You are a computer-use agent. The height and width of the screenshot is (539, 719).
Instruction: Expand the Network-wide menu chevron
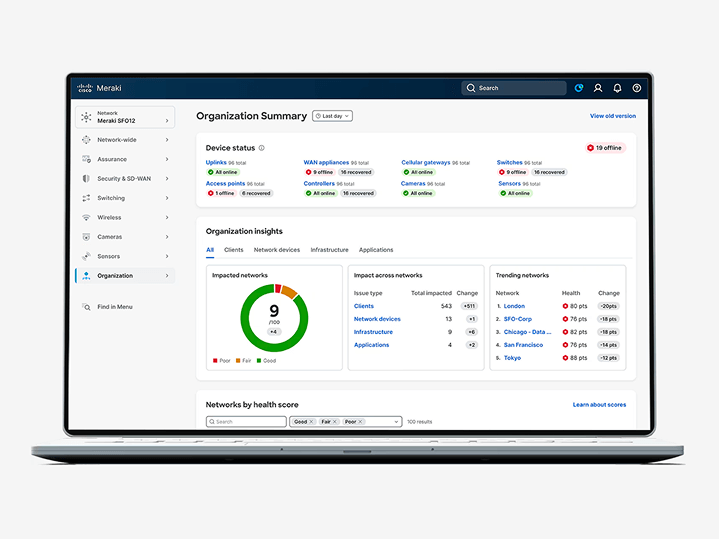[167, 139]
